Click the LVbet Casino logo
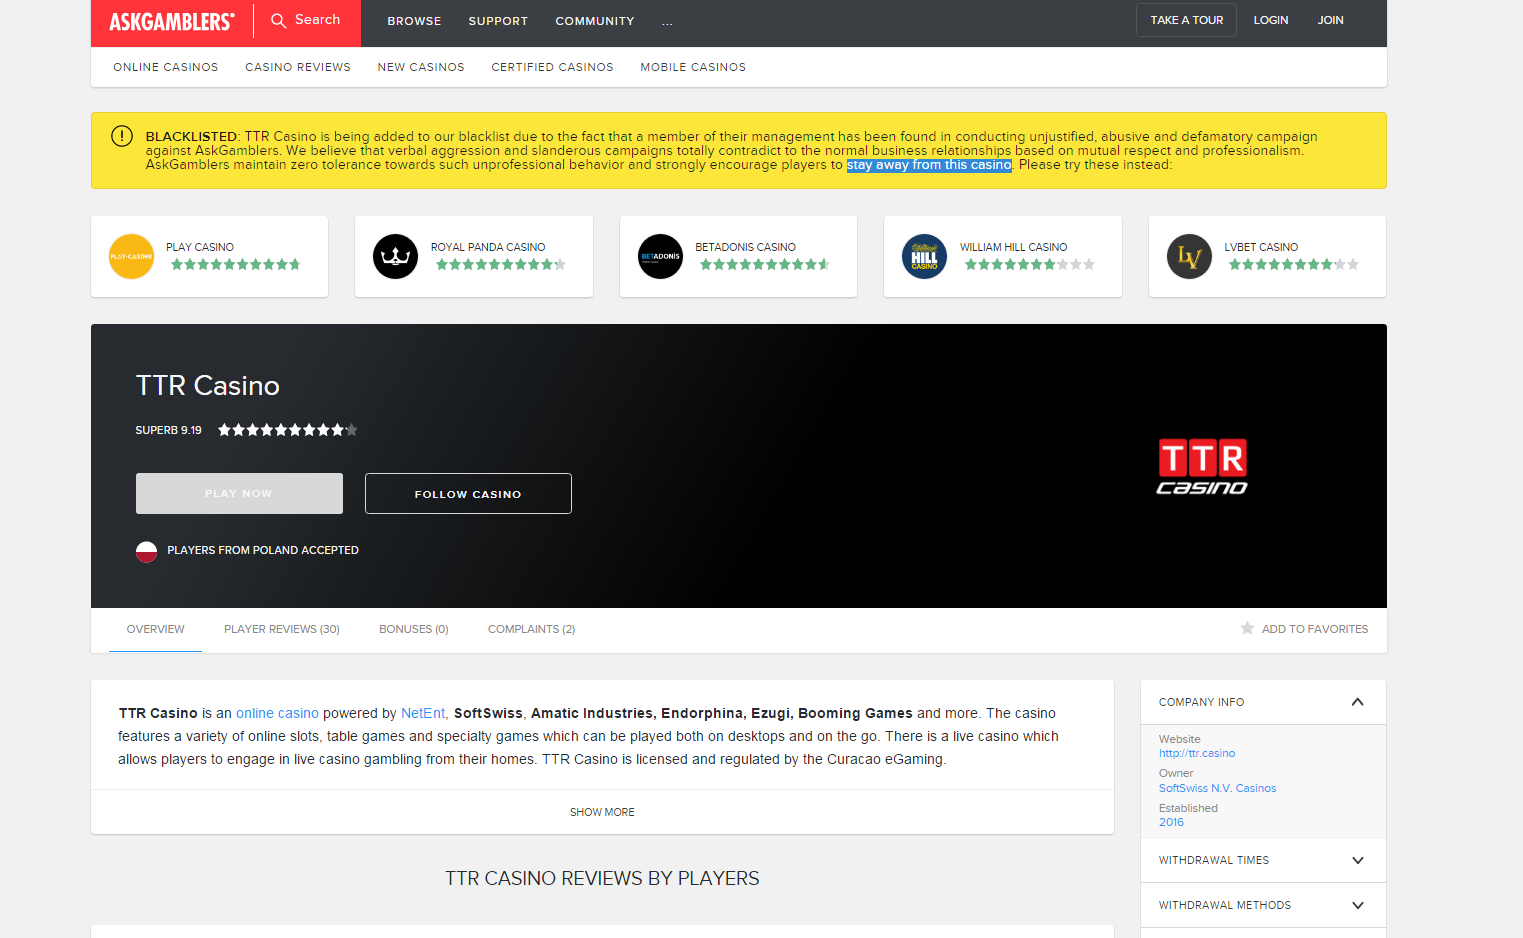Image resolution: width=1523 pixels, height=938 pixels. [1189, 256]
